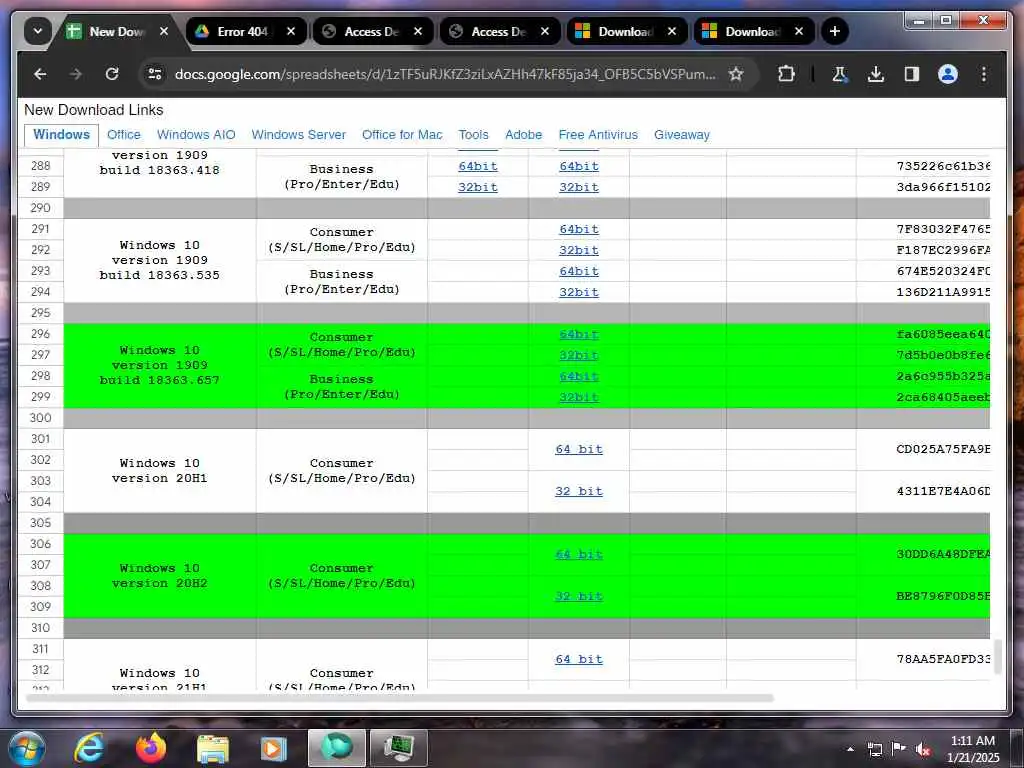Open Windows Explorer folder from taskbar

pos(213,748)
